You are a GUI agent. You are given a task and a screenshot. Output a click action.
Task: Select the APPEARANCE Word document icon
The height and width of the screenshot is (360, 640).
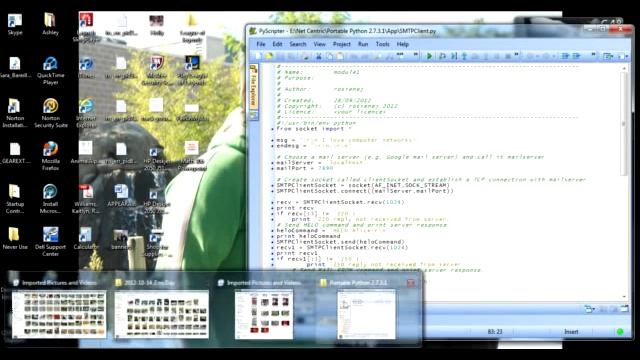(121, 196)
